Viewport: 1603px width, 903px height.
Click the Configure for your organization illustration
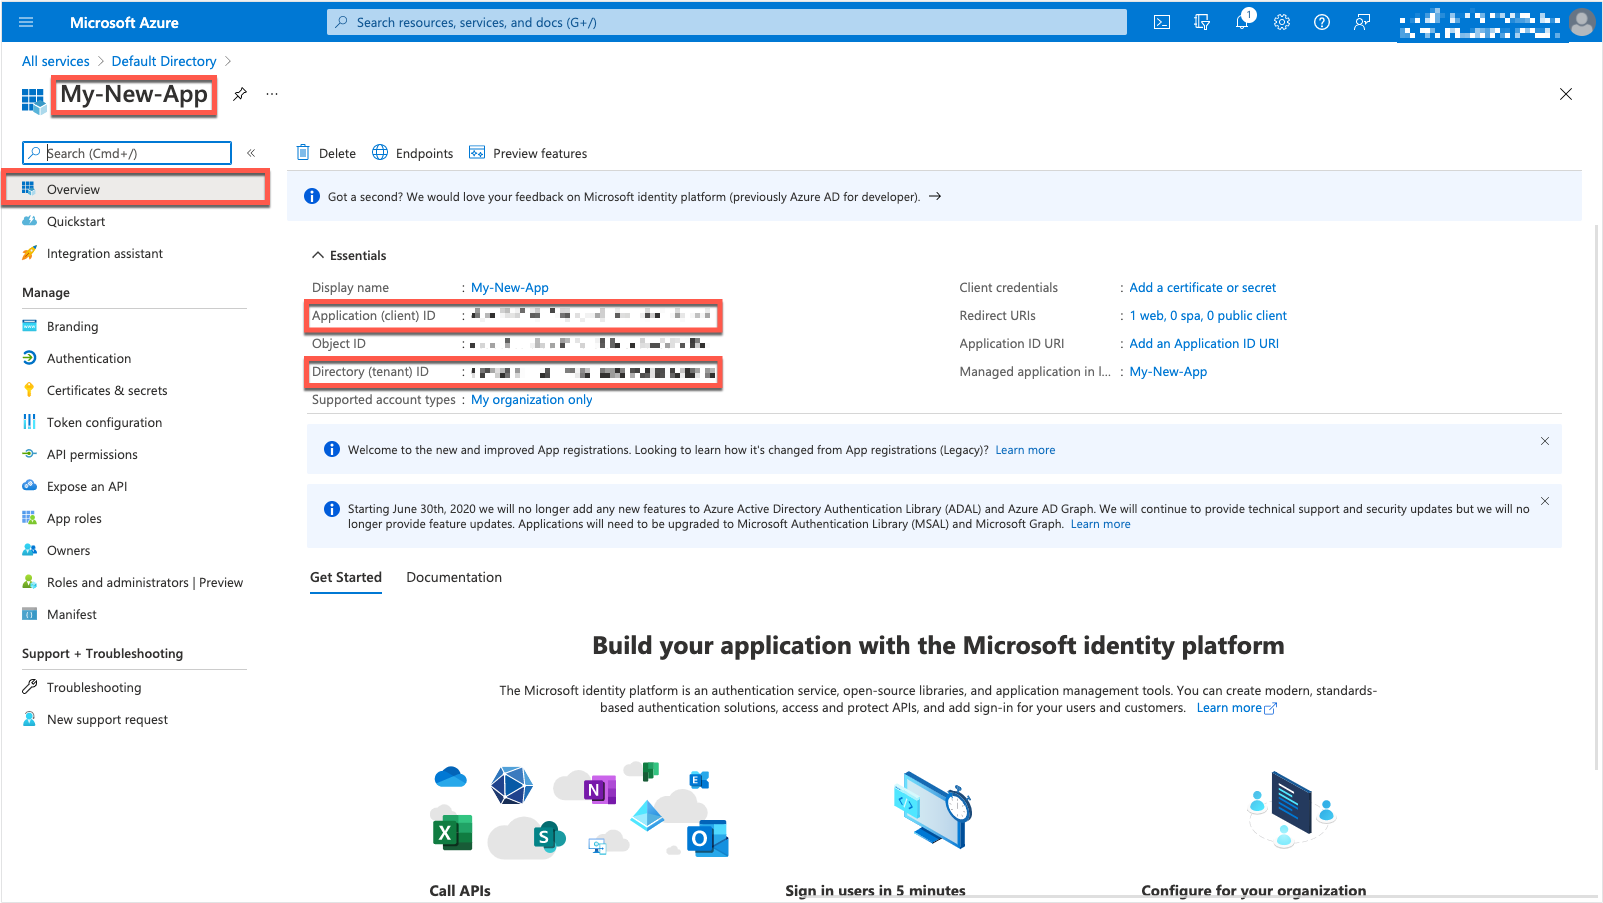1292,810
